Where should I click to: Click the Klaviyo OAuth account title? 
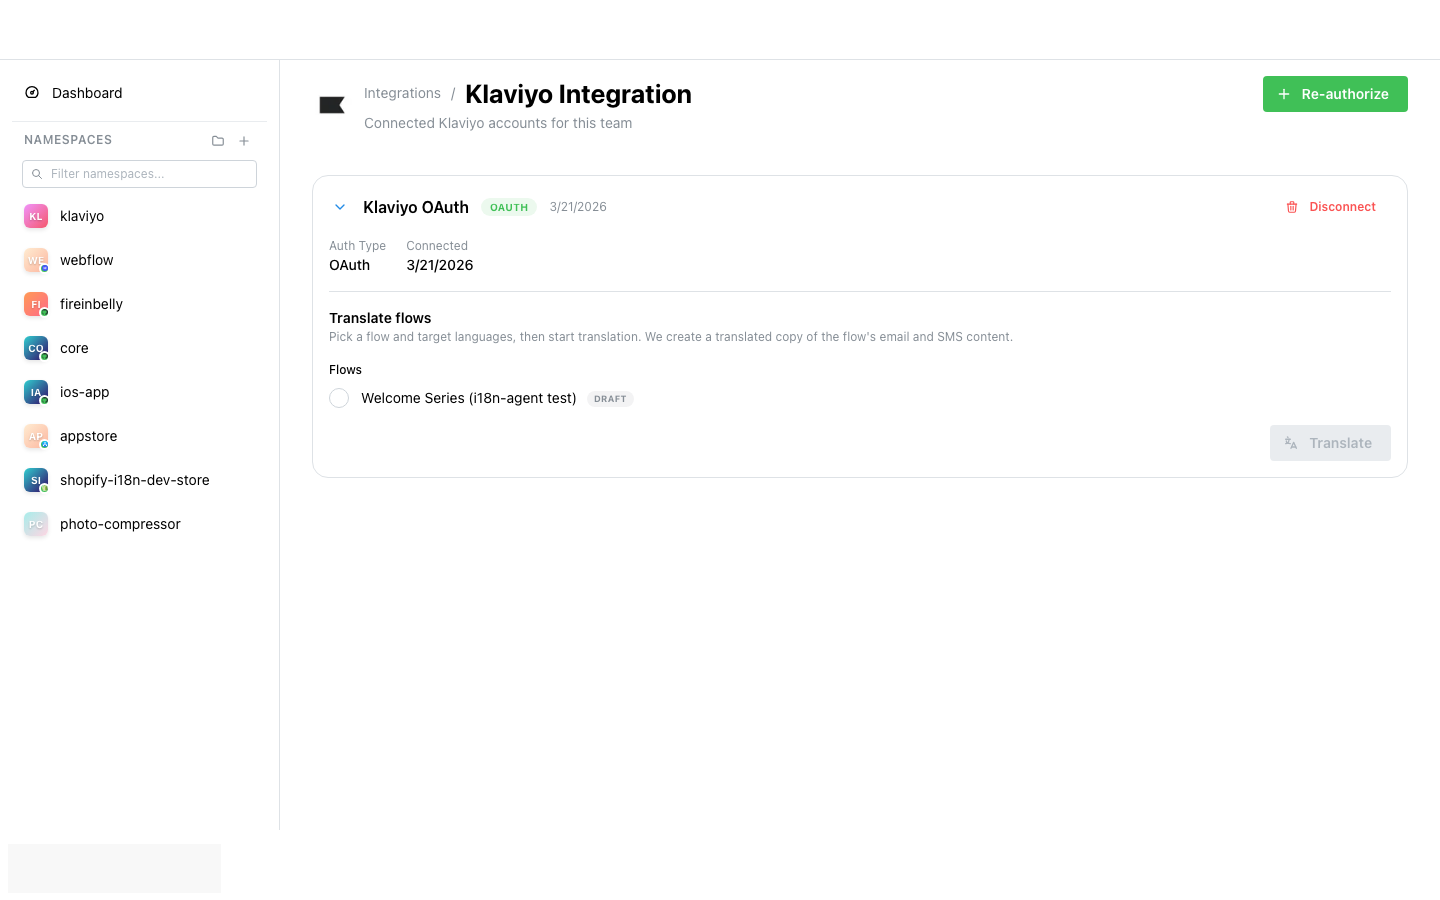pos(416,207)
